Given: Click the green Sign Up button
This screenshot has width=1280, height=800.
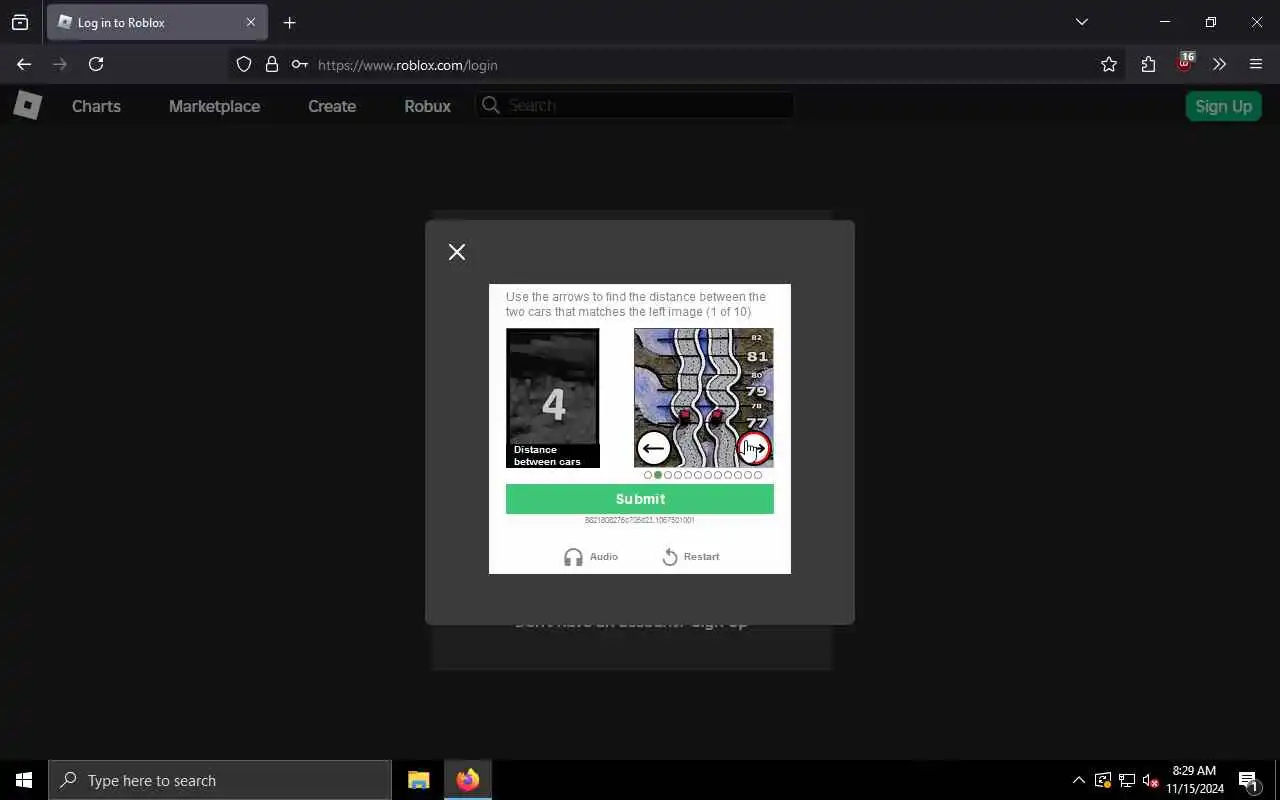Looking at the screenshot, I should [1223, 106].
